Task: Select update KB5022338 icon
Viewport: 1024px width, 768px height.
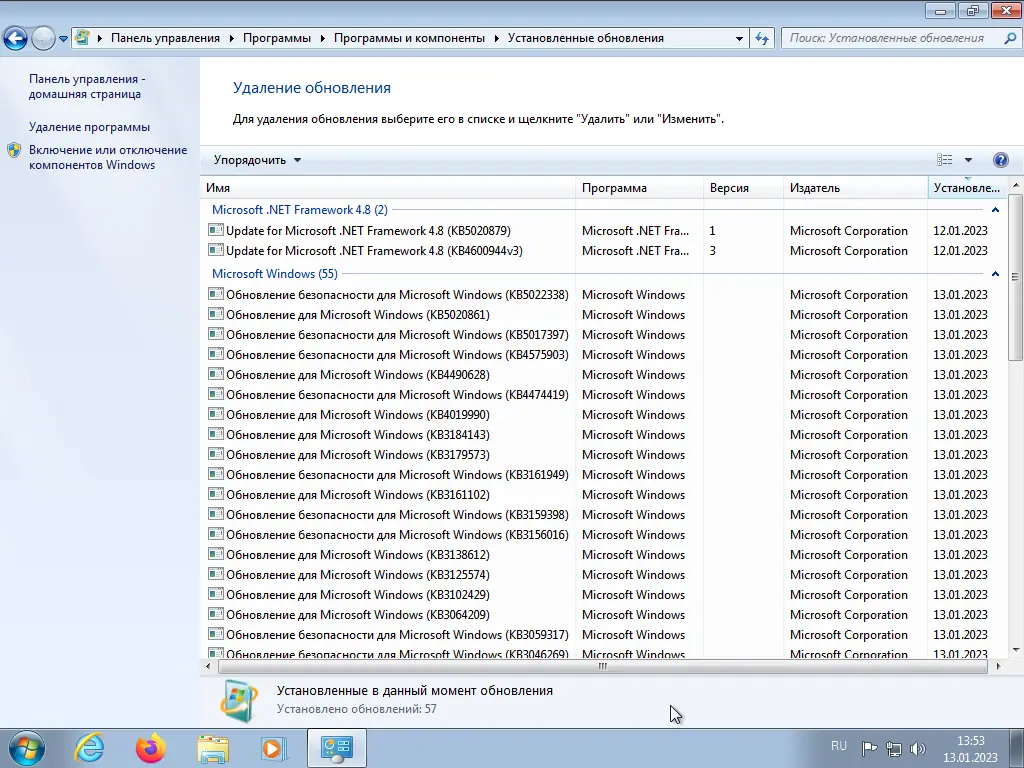Action: point(216,294)
